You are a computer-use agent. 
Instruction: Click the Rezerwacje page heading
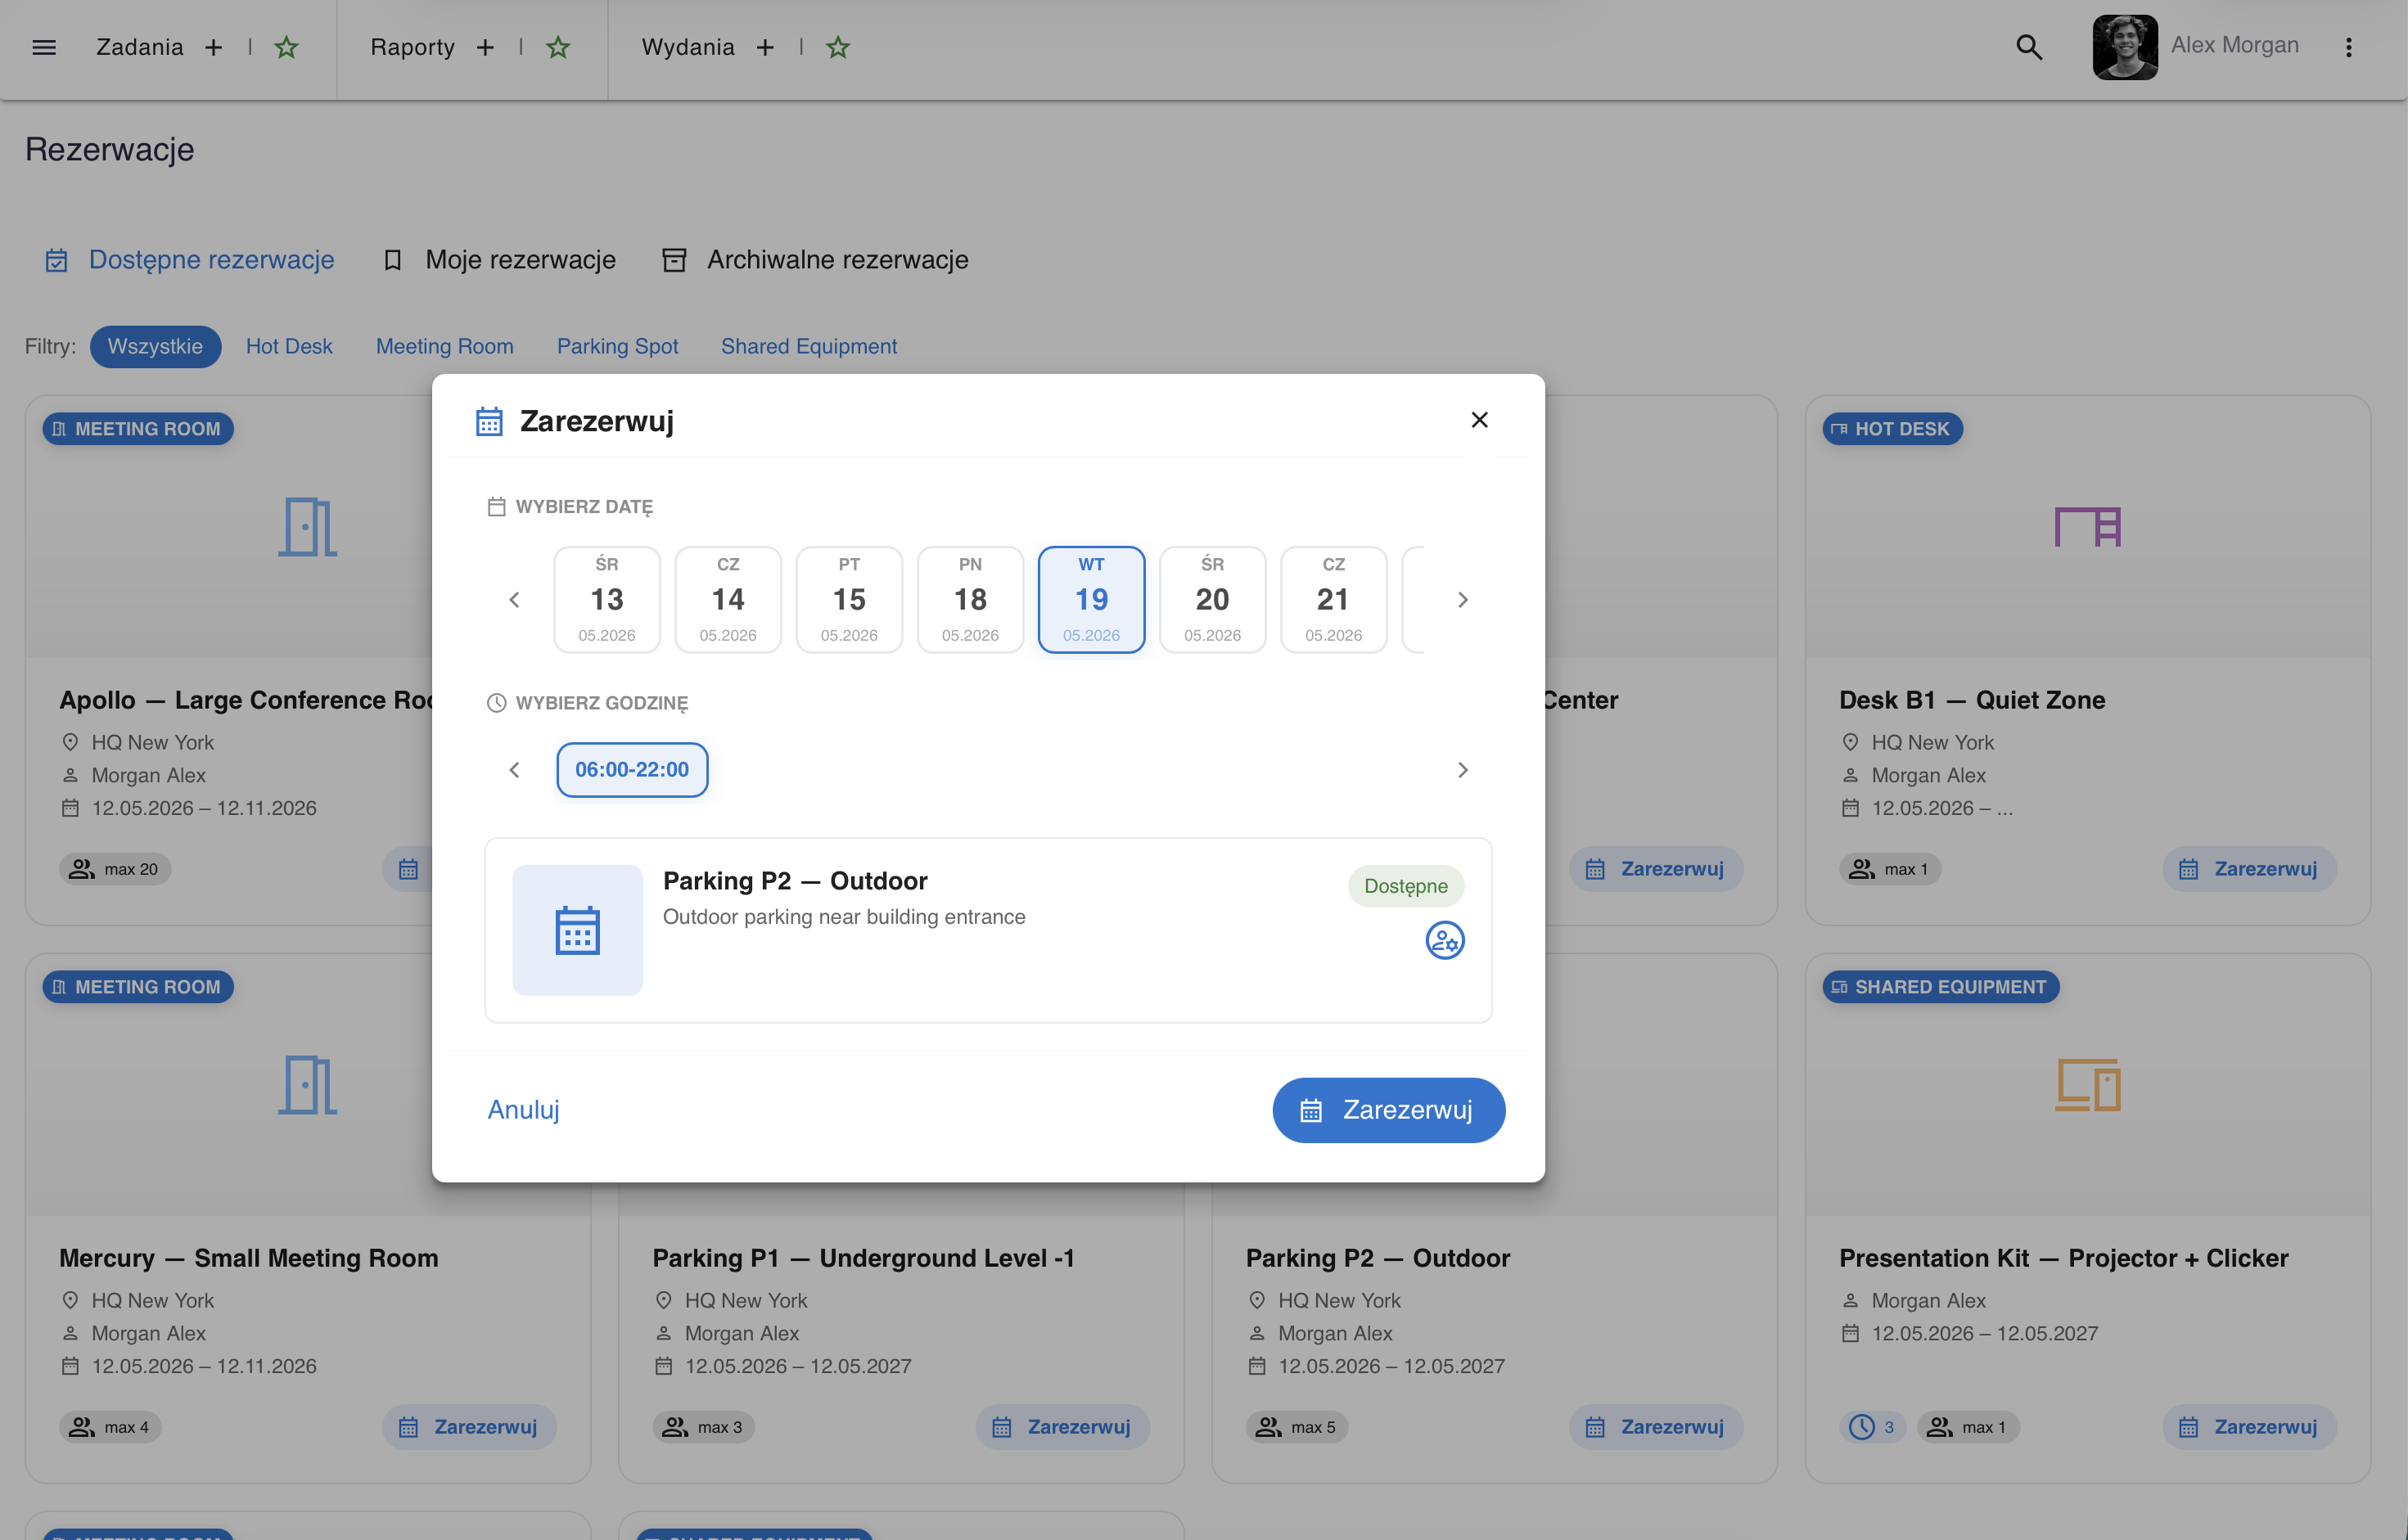[x=110, y=150]
